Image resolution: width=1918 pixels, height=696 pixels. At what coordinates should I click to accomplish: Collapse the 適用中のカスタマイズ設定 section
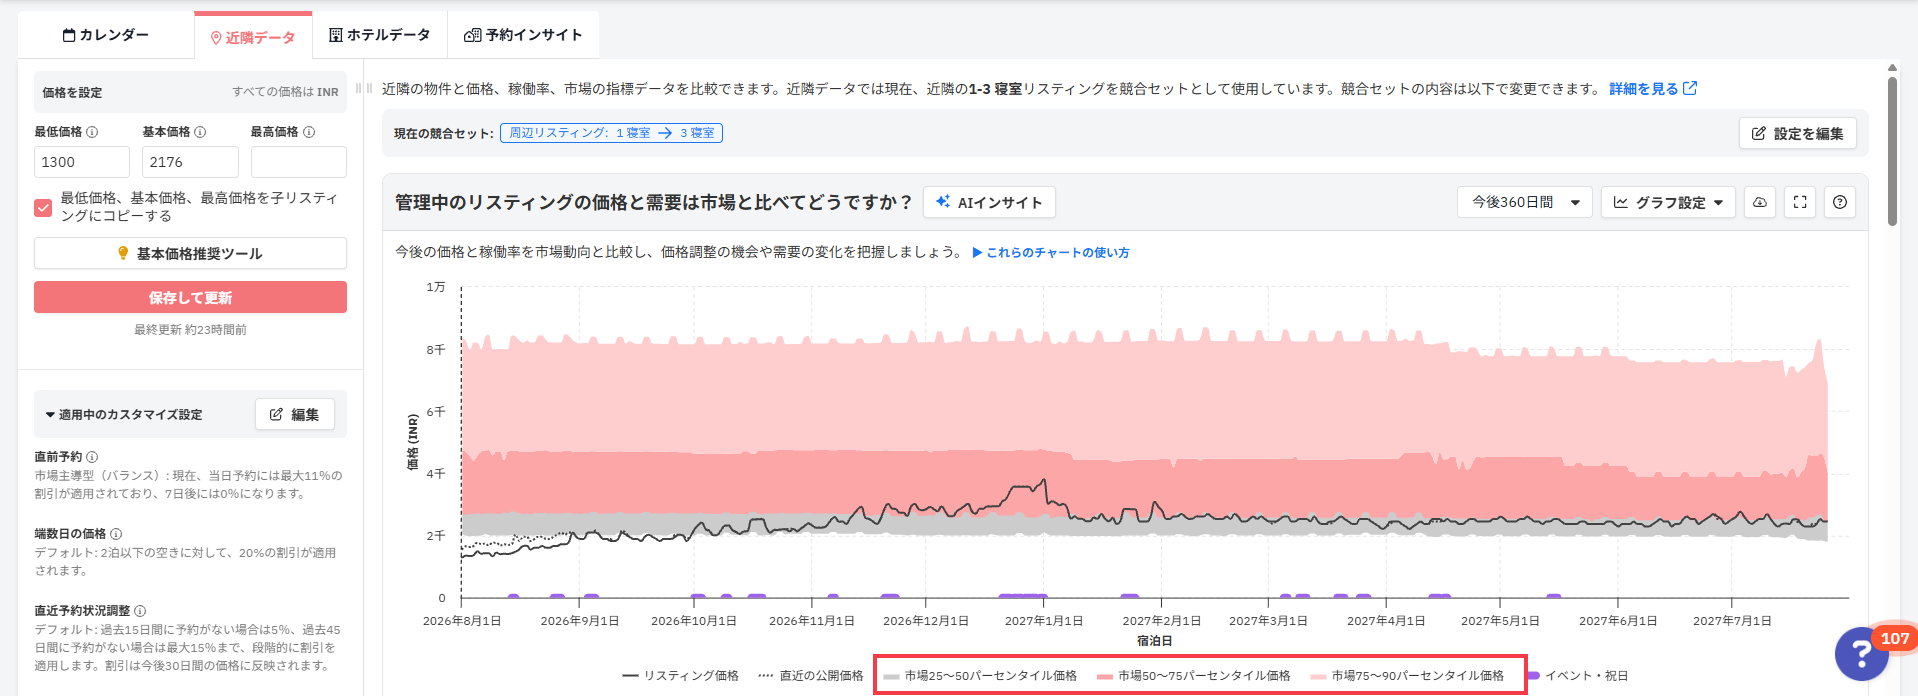pyautogui.click(x=123, y=415)
